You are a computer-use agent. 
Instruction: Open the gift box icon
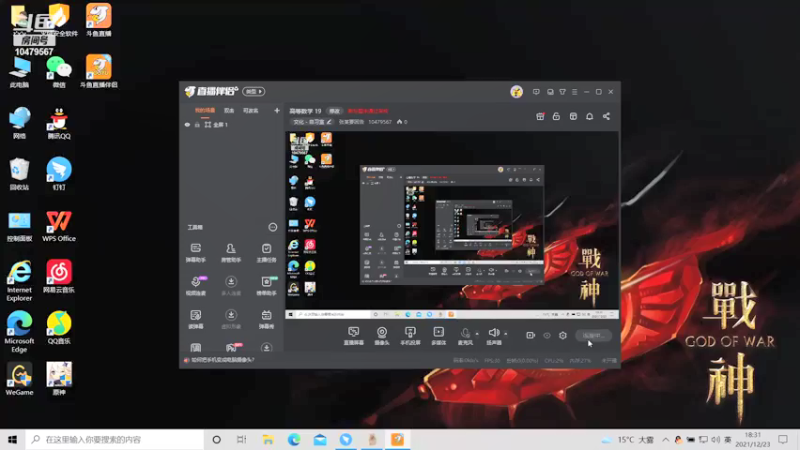(x=540, y=116)
